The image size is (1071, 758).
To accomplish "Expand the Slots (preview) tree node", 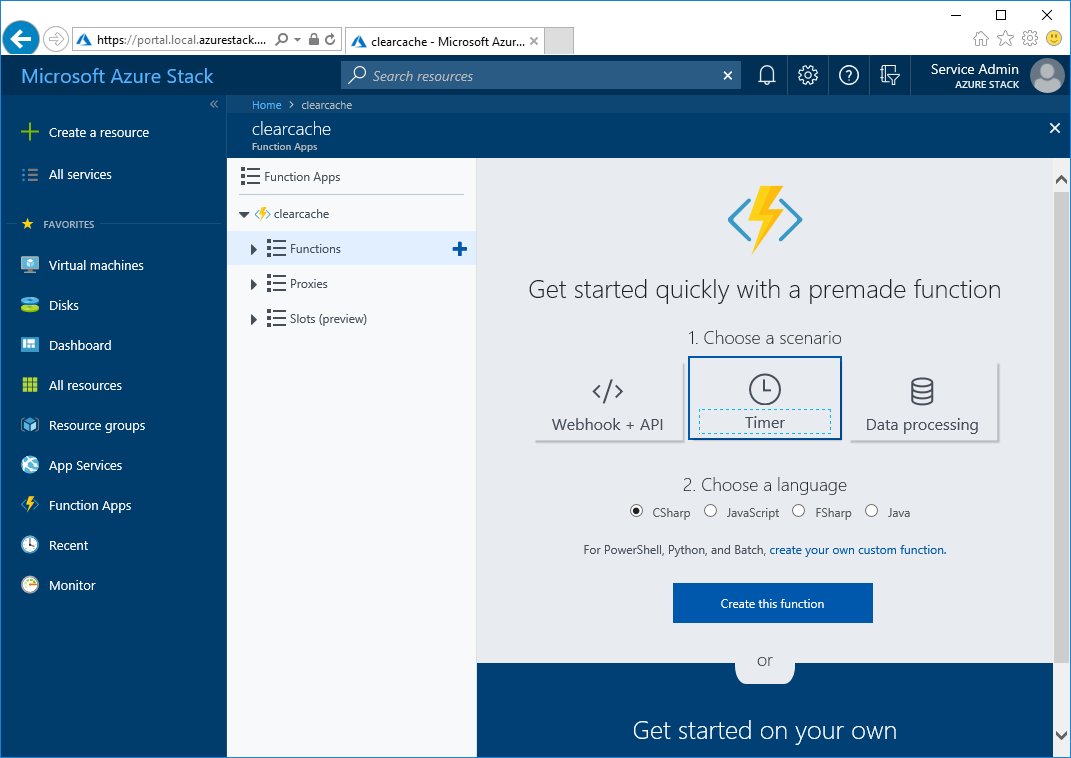I will pos(253,319).
